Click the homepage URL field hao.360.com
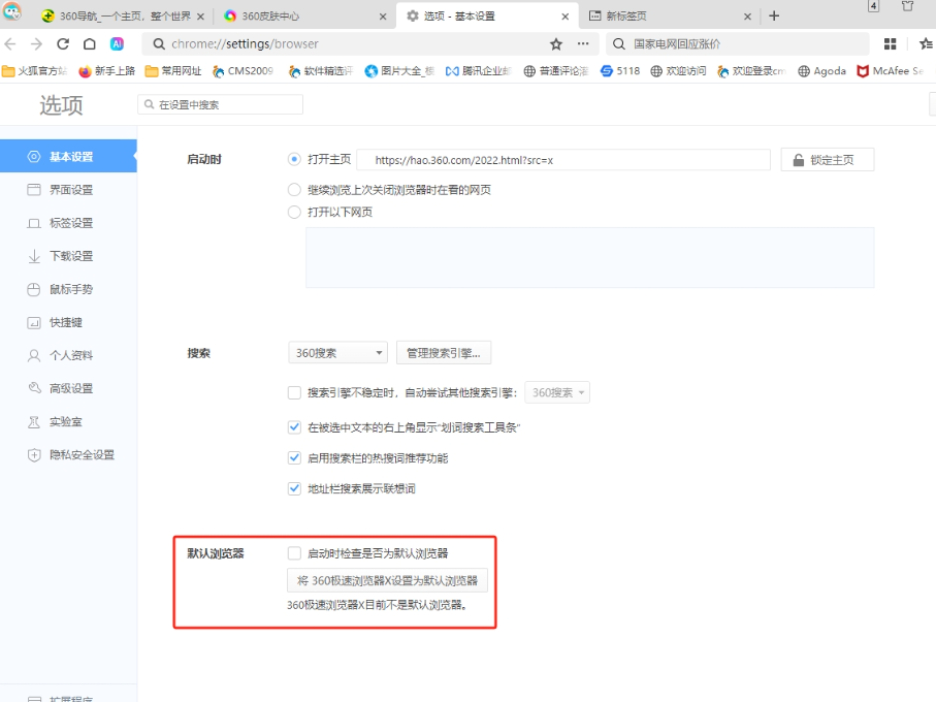936x702 pixels. pyautogui.click(x=564, y=160)
